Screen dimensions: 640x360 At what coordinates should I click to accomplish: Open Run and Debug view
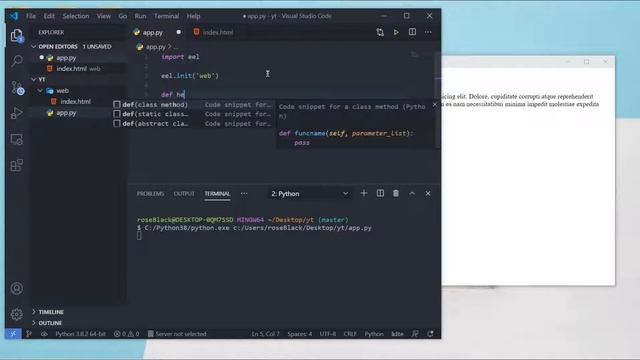(17, 113)
